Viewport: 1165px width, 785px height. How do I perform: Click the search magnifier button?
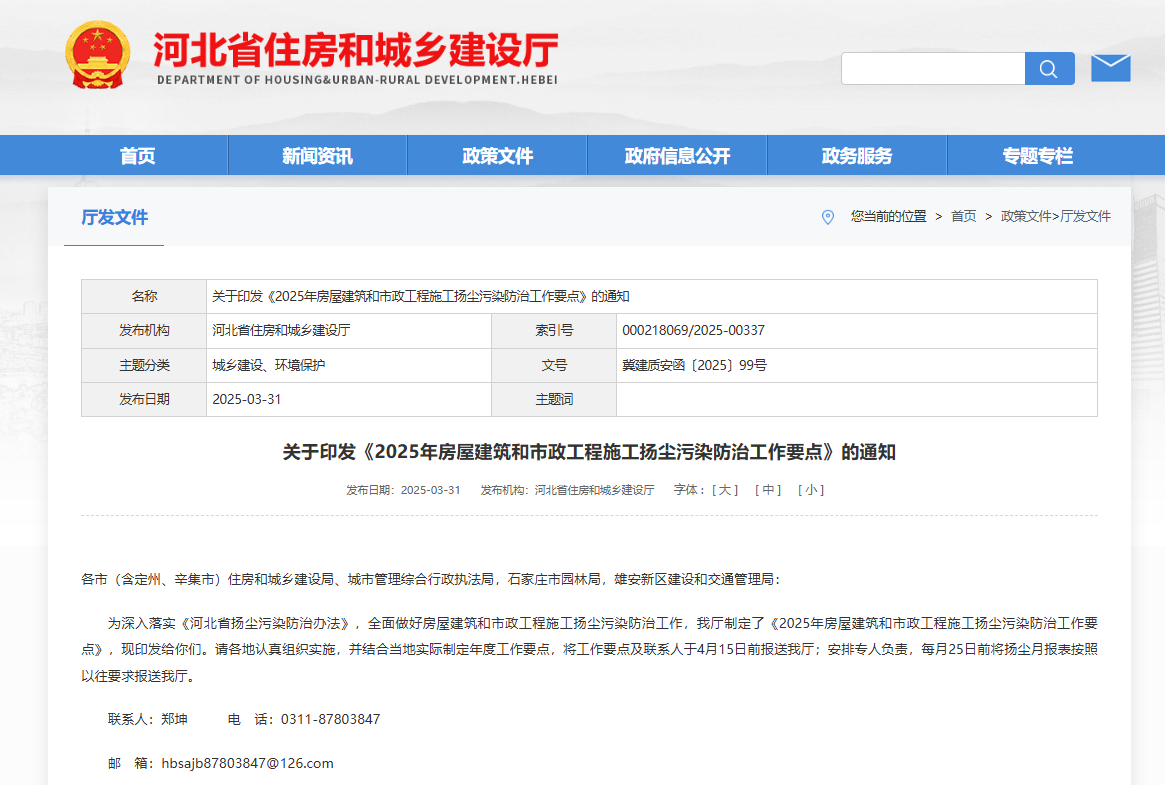pos(1049,68)
